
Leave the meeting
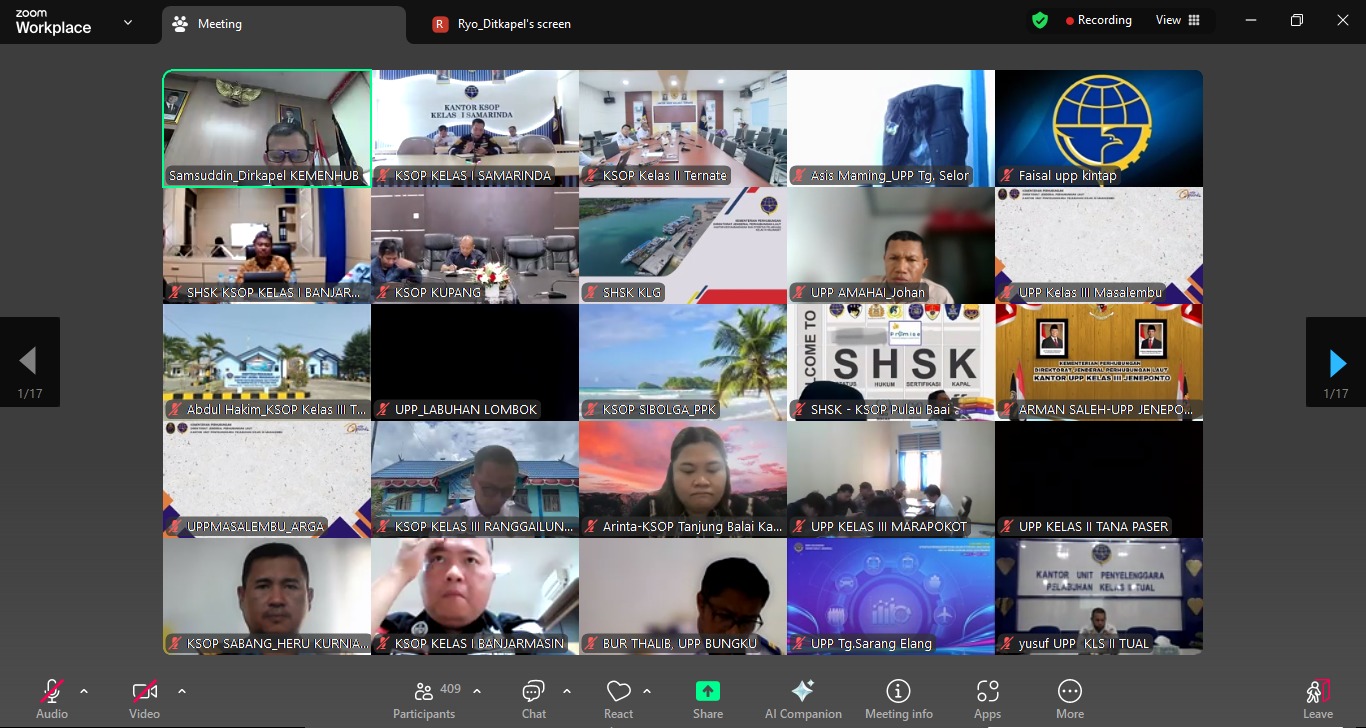(x=1317, y=699)
